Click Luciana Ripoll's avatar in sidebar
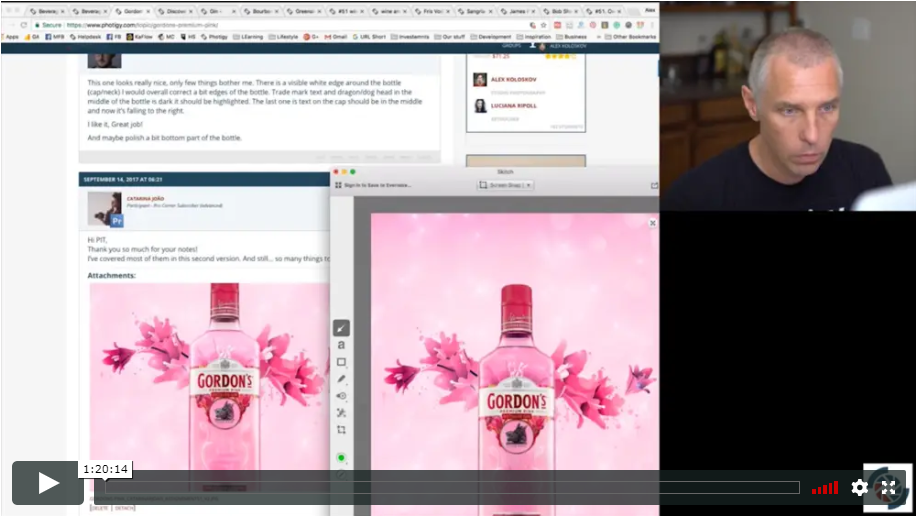Screen dimensions: 916x516 pos(480,106)
